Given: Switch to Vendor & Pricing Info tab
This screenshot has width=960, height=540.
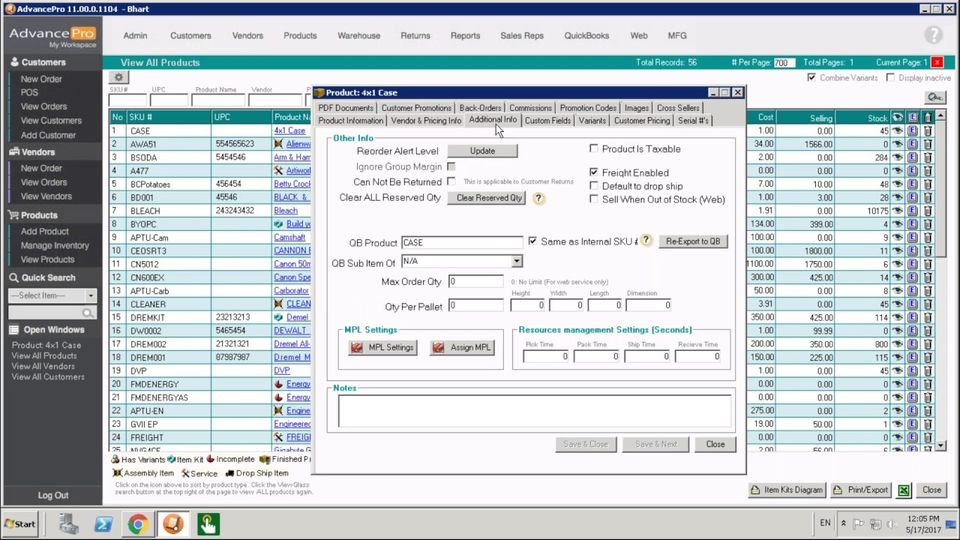Looking at the screenshot, I should point(426,121).
